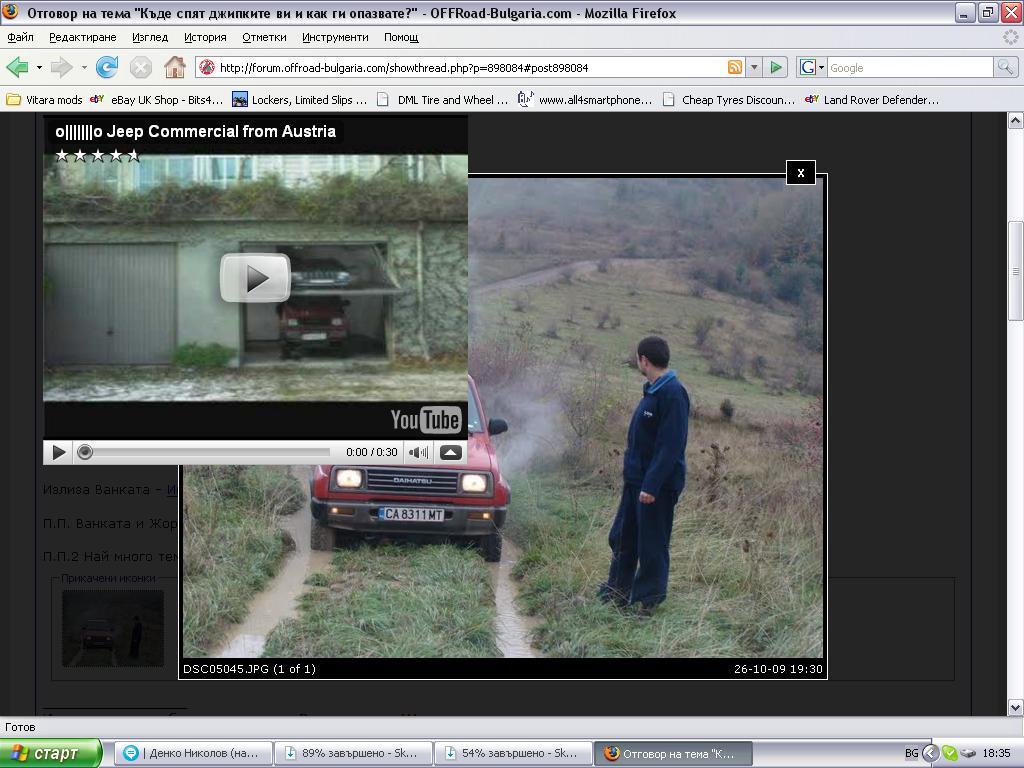This screenshot has width=1024, height=768.
Task: Open the eBay UK Shop bookmark
Action: (157, 100)
